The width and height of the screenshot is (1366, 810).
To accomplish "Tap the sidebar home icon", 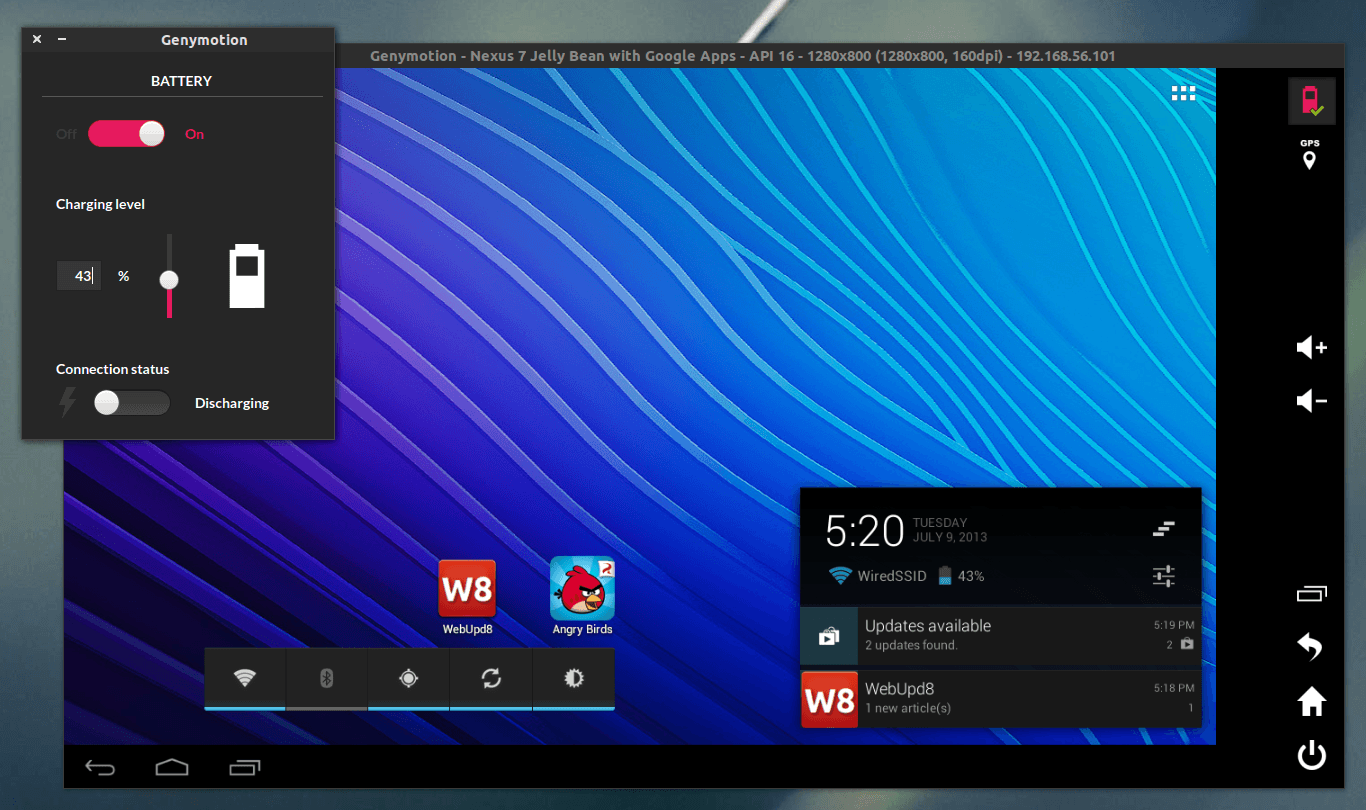I will [x=1311, y=701].
